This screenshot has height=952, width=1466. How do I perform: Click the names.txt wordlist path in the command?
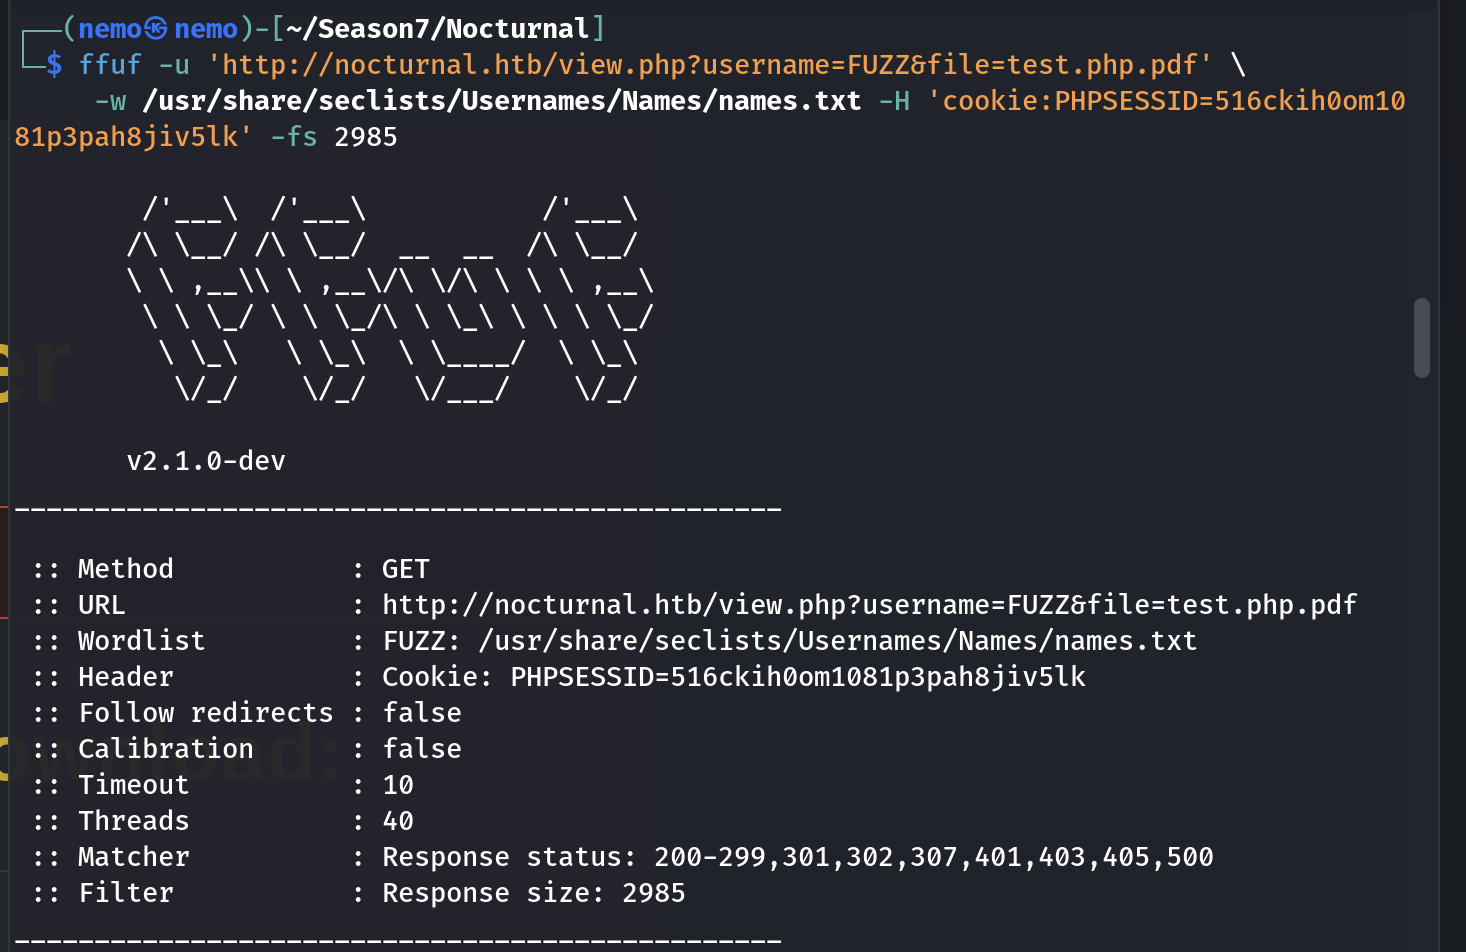[501, 101]
